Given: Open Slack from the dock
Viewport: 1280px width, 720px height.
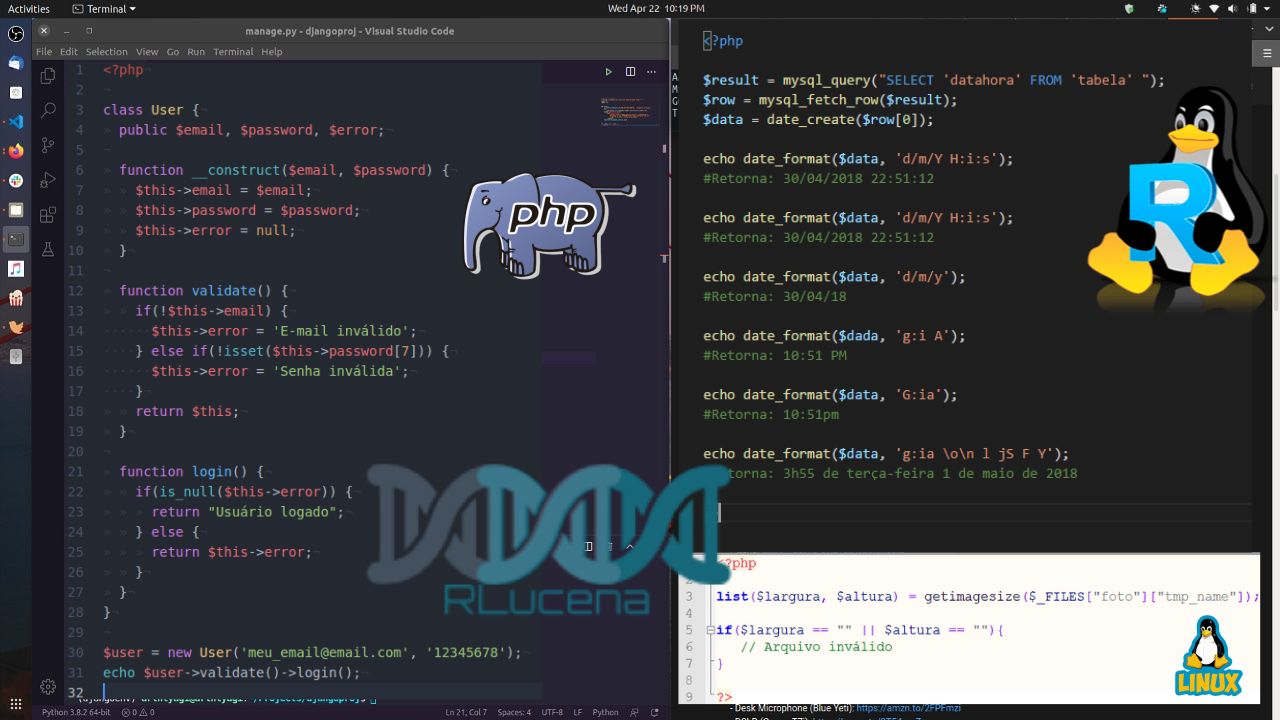Looking at the screenshot, I should pos(16,181).
